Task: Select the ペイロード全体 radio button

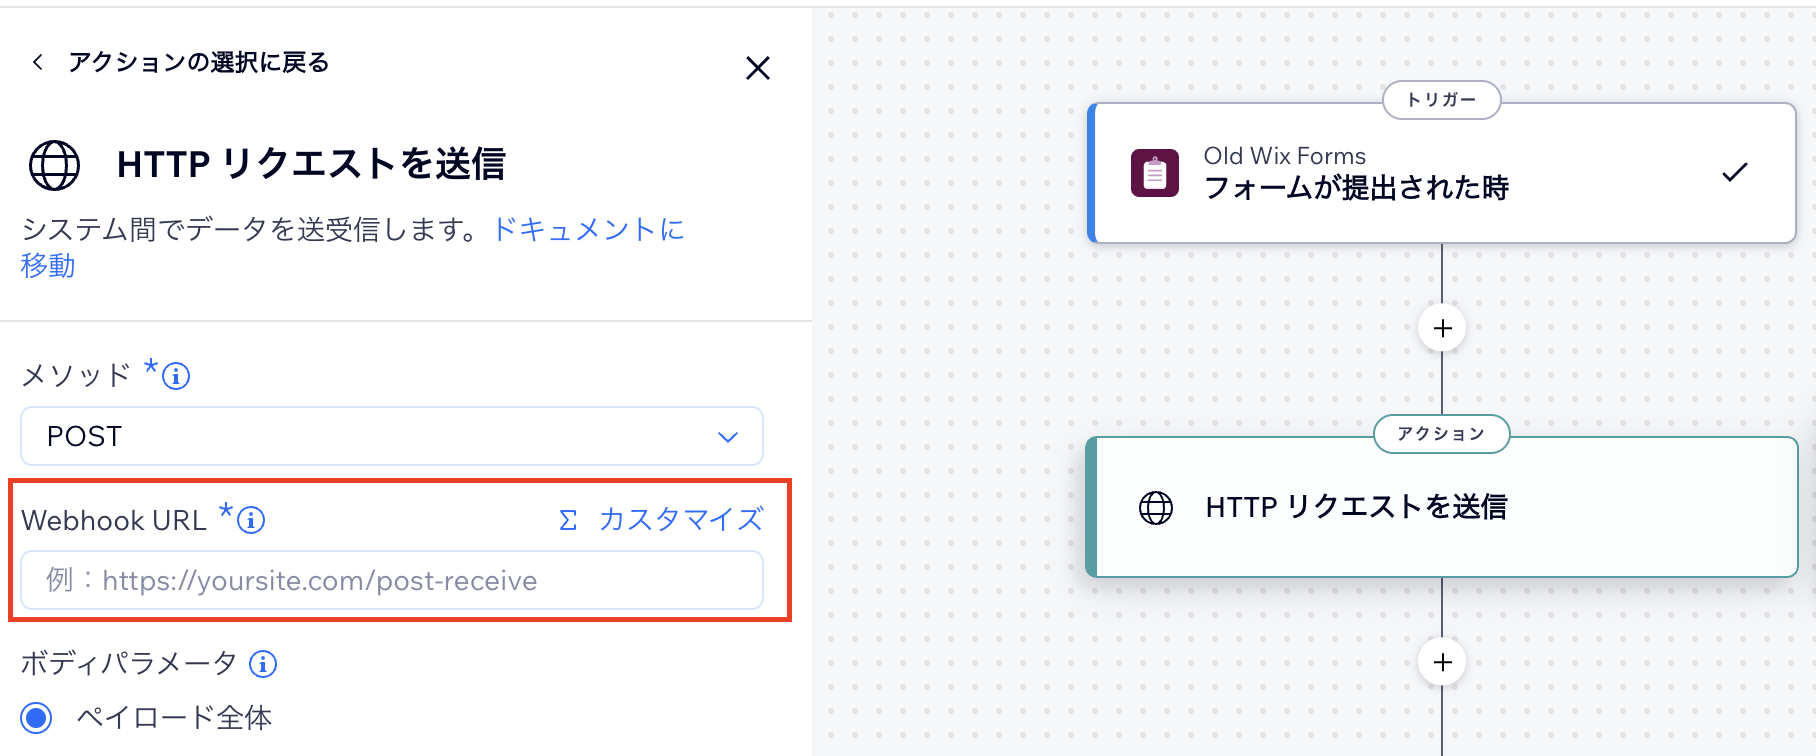Action: (x=37, y=717)
